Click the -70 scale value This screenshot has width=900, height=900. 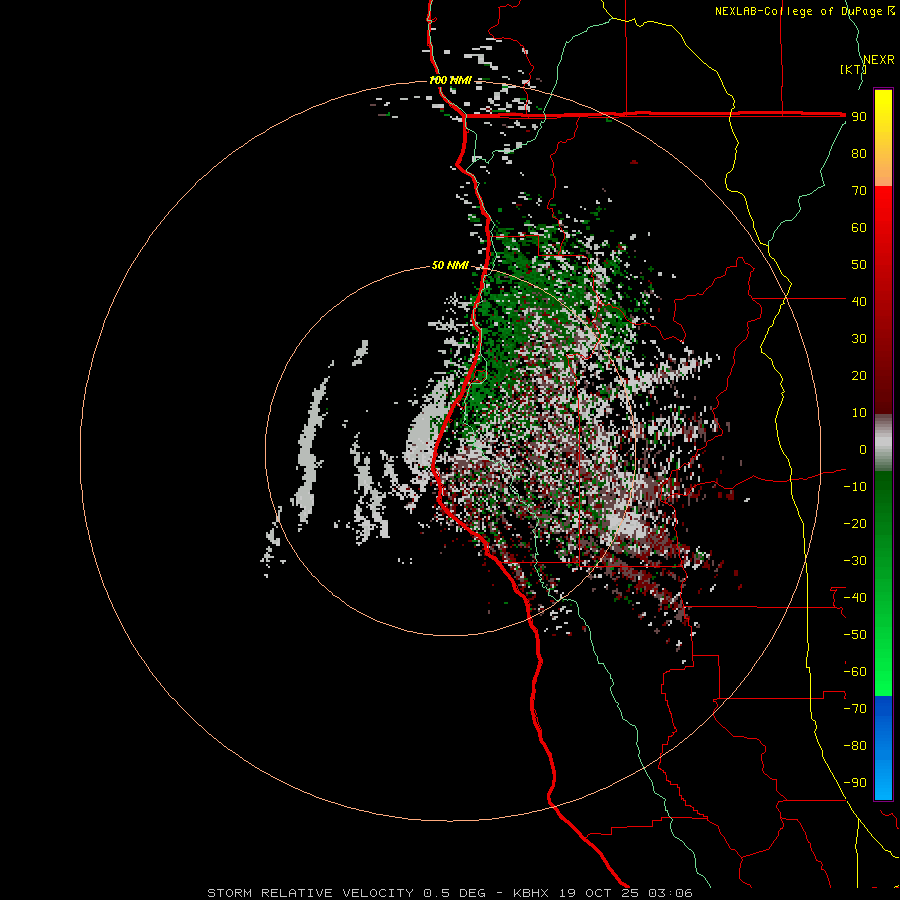click(855, 709)
